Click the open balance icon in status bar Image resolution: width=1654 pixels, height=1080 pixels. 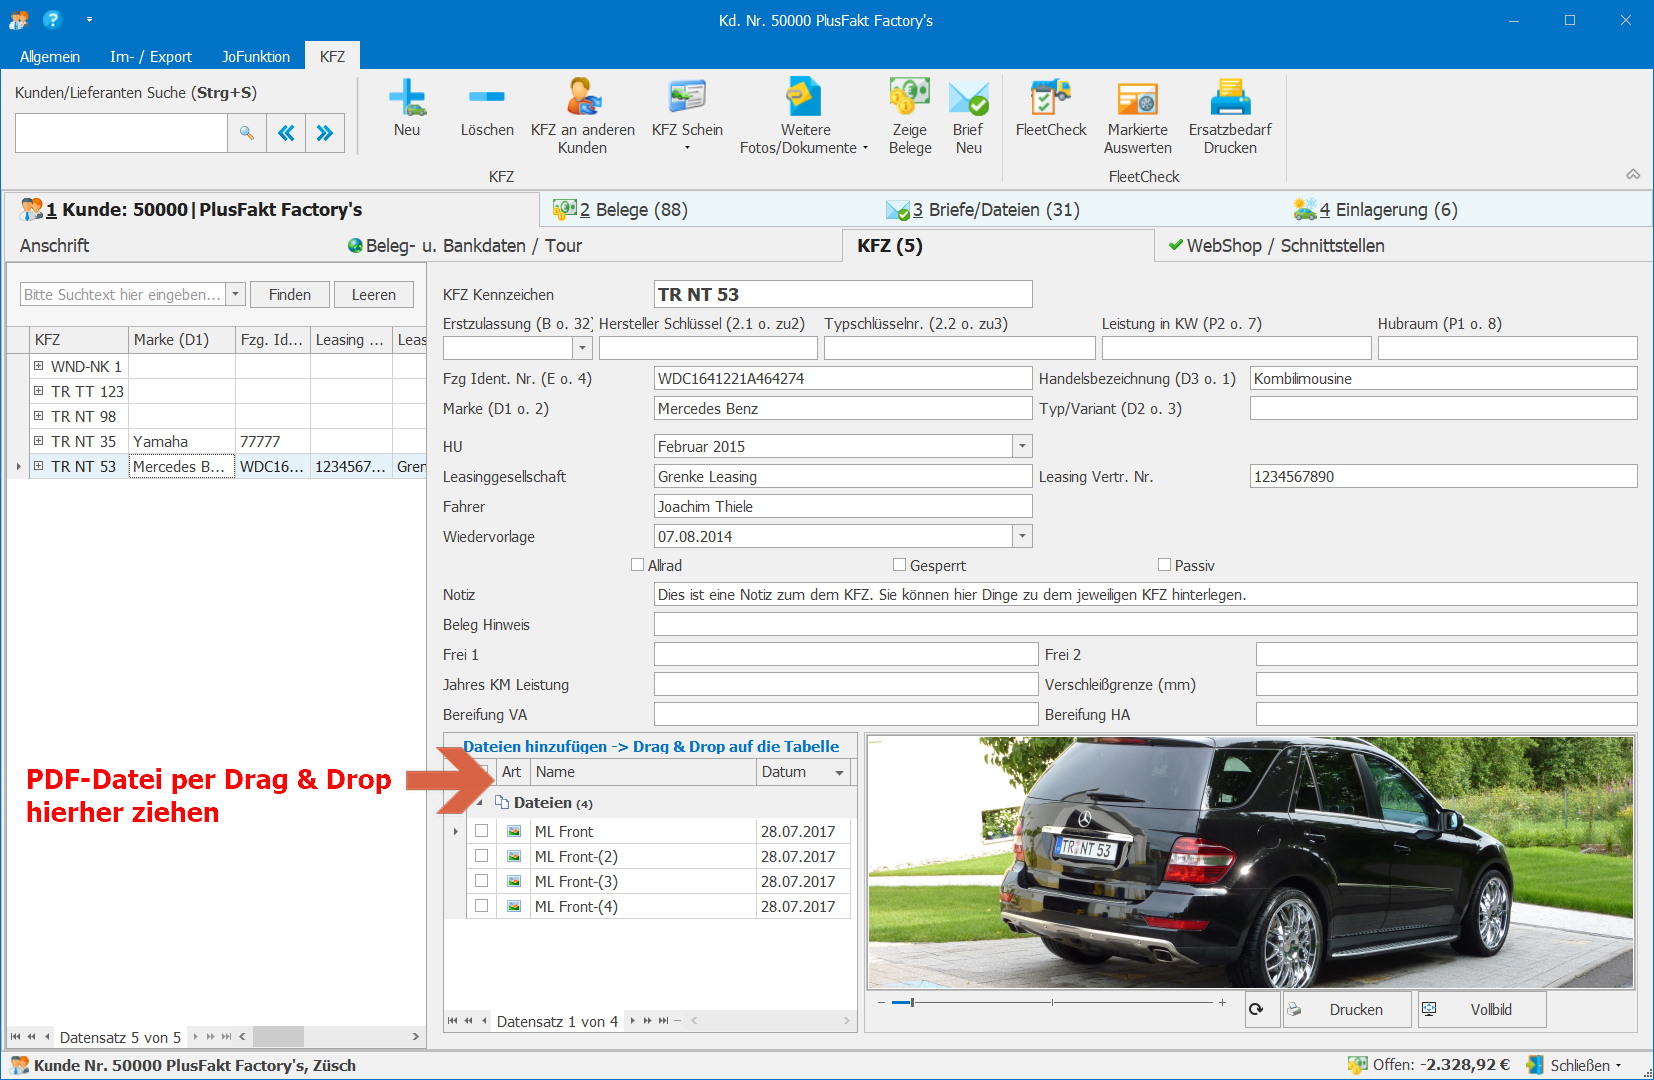pos(1357,1065)
